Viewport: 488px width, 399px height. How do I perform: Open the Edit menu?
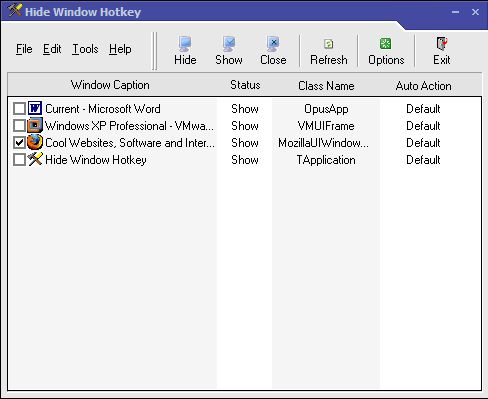pyautogui.click(x=52, y=49)
